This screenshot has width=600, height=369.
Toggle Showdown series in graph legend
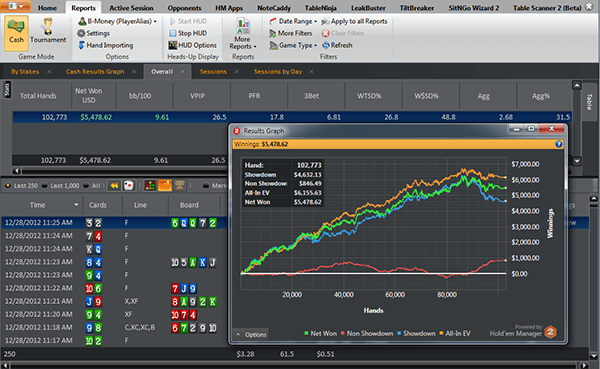pos(416,333)
